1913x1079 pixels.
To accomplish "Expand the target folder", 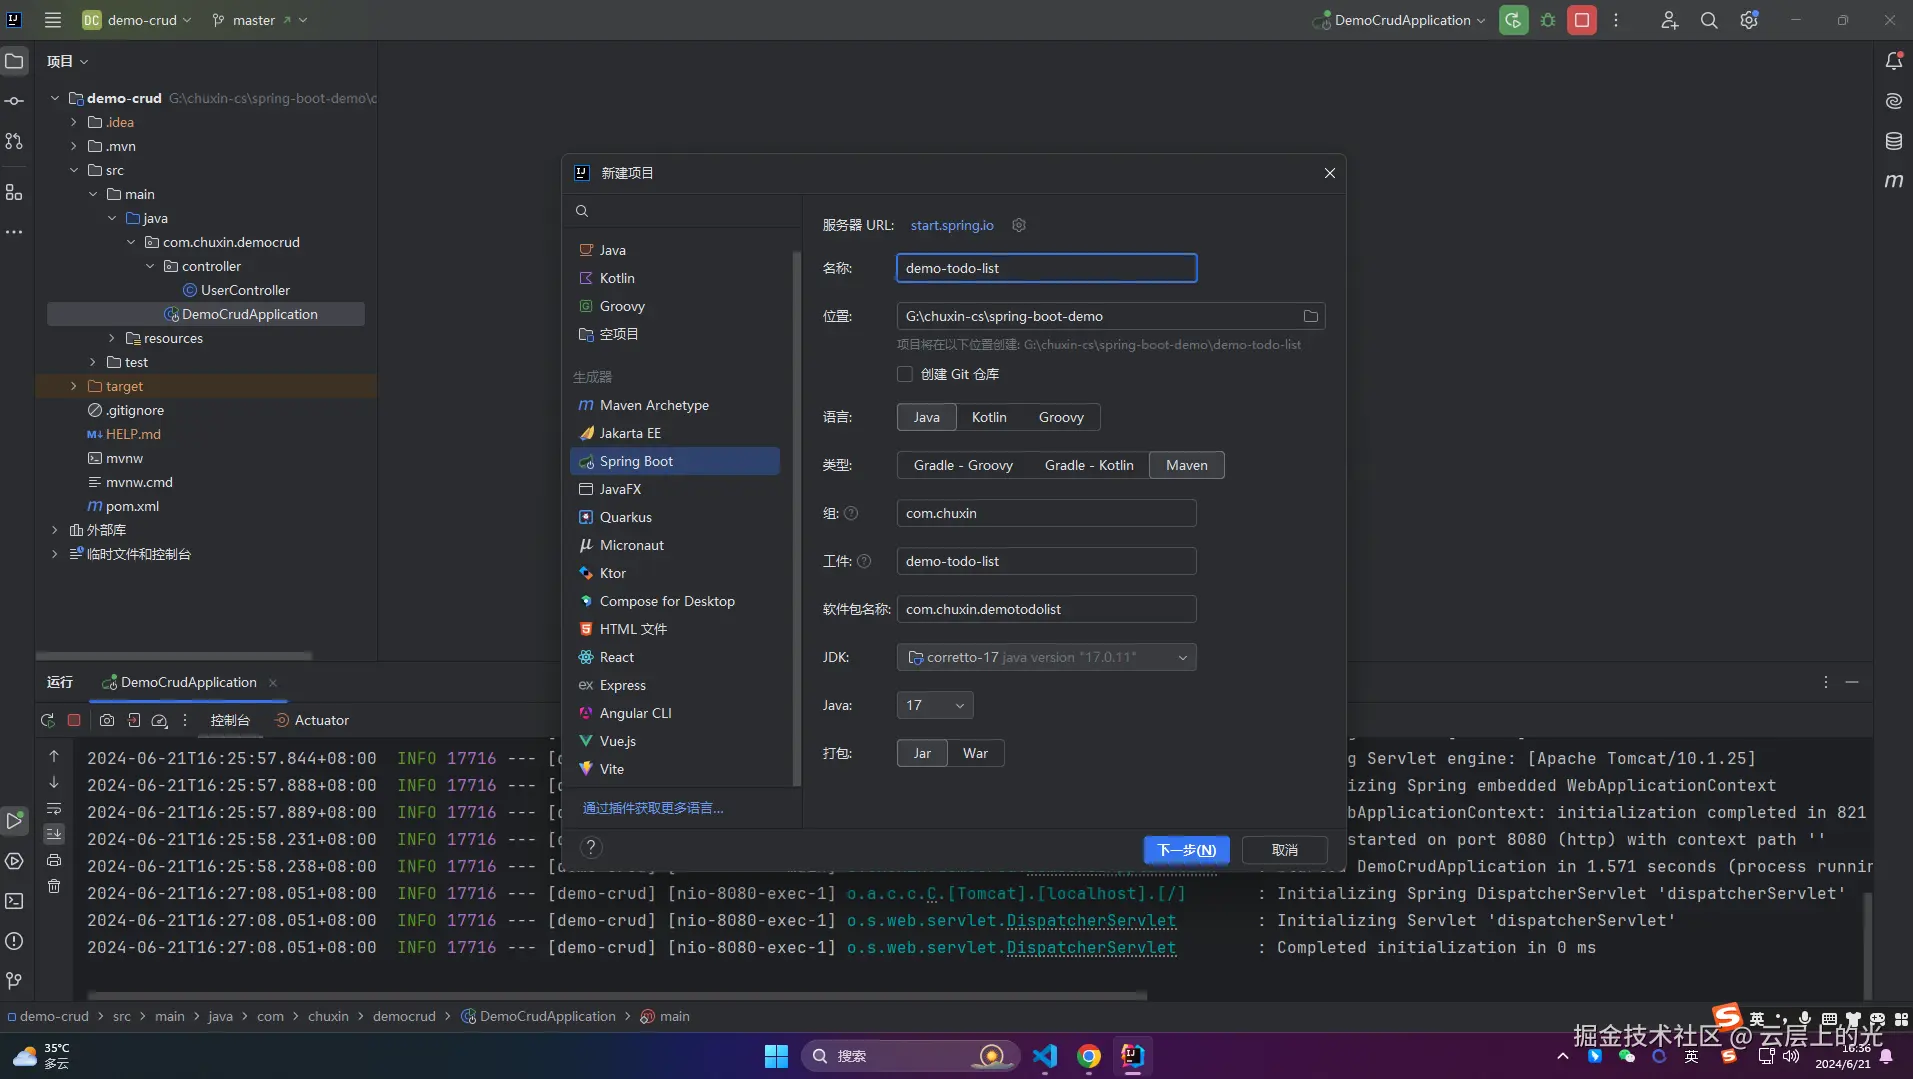I will (73, 386).
